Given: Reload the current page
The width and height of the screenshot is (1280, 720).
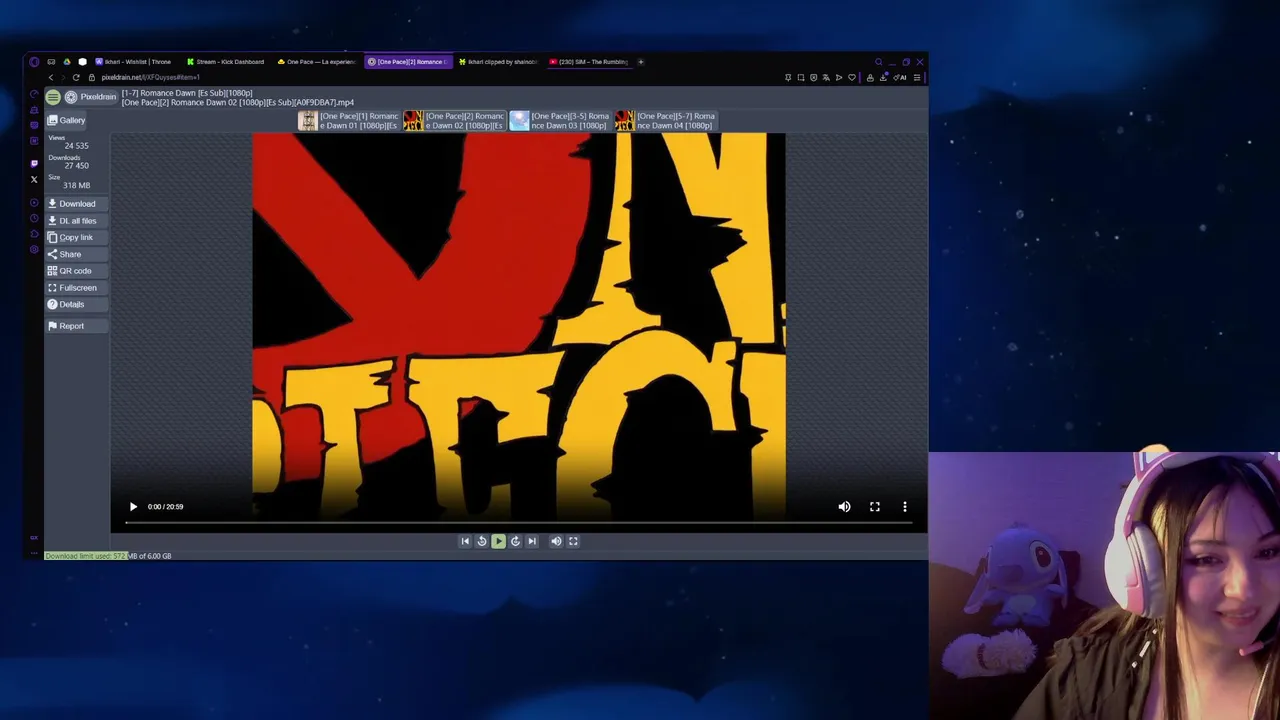Looking at the screenshot, I should (76, 77).
